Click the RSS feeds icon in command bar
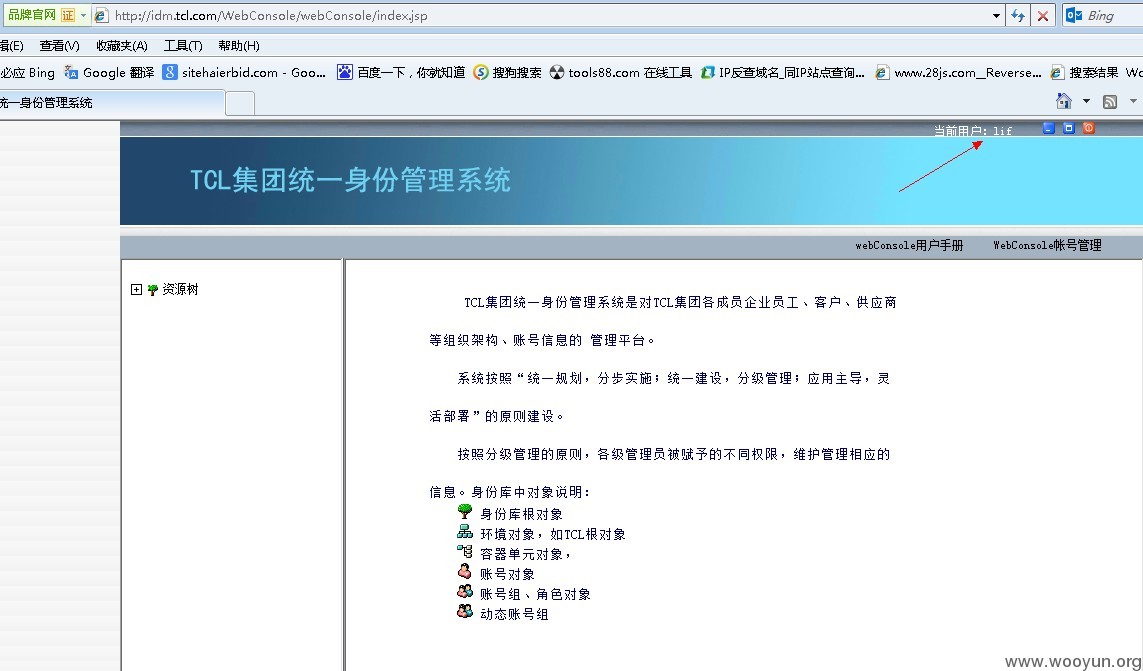 point(1109,102)
